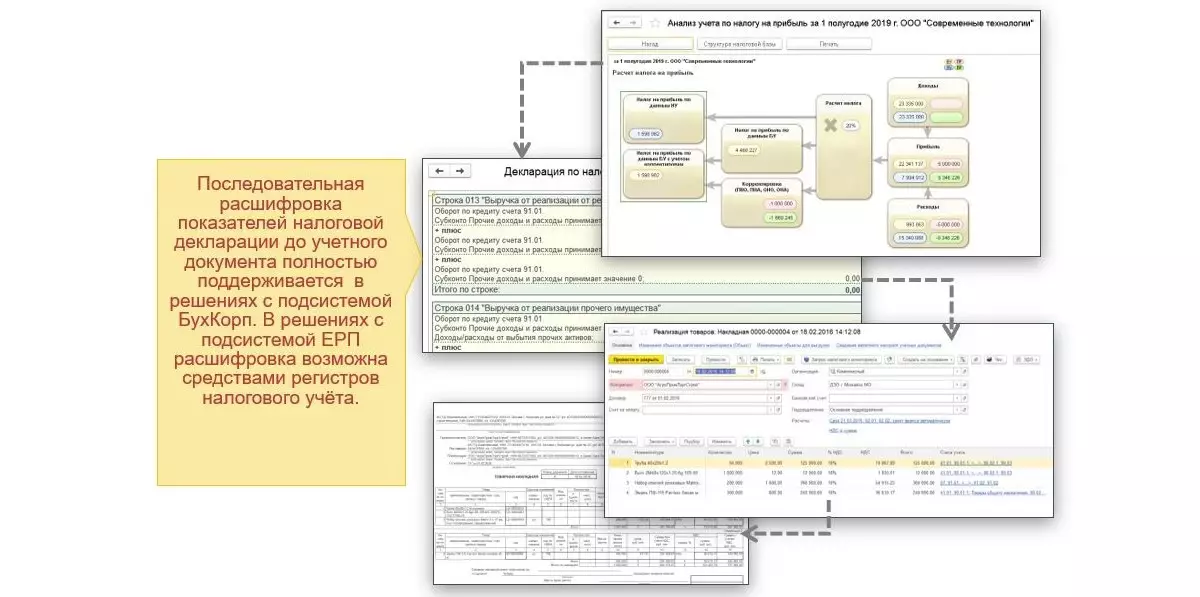Open the ЭДО dropdown in sales document

point(1026,359)
